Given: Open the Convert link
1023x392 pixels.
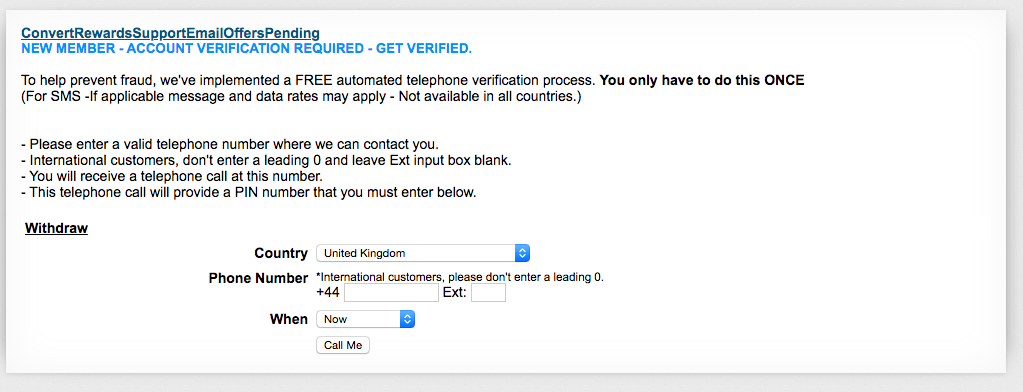Looking at the screenshot, I should tap(48, 33).
